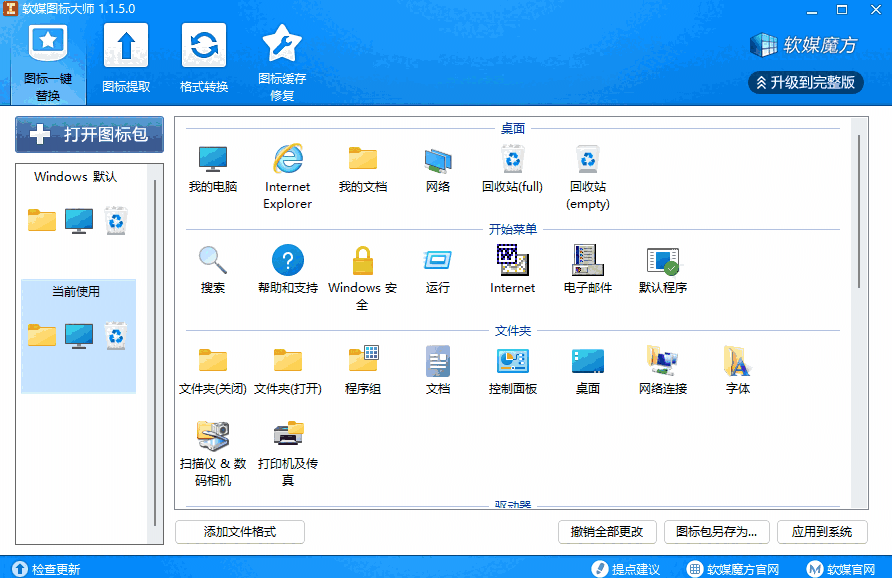Click the 图标缓存修复 toolbar icon
The width and height of the screenshot is (892, 578).
click(x=281, y=55)
